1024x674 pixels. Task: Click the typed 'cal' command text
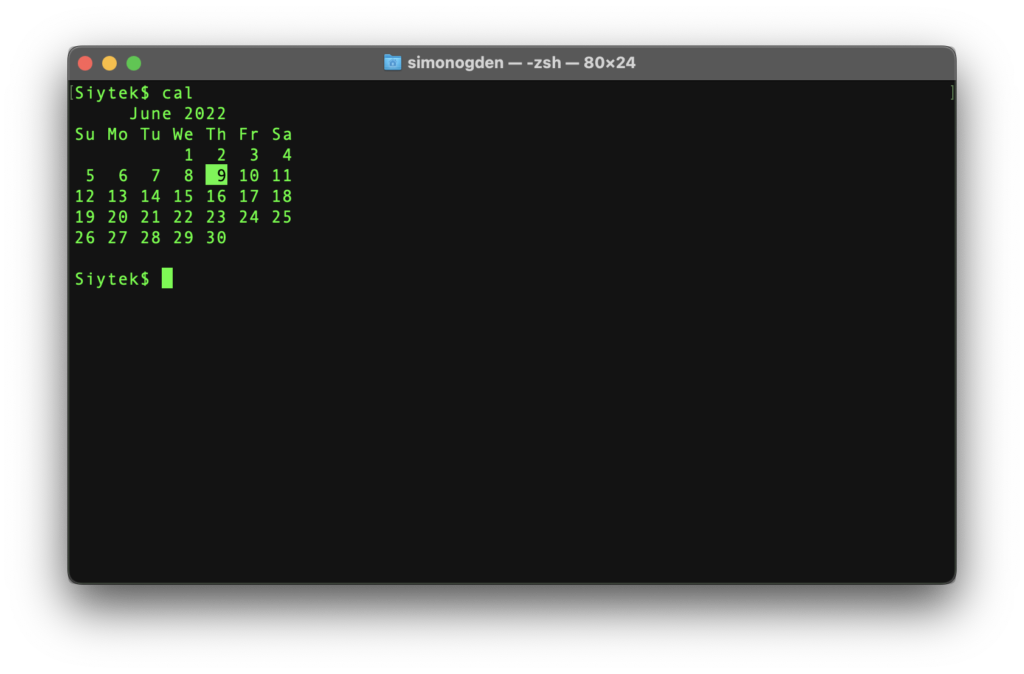coord(178,93)
